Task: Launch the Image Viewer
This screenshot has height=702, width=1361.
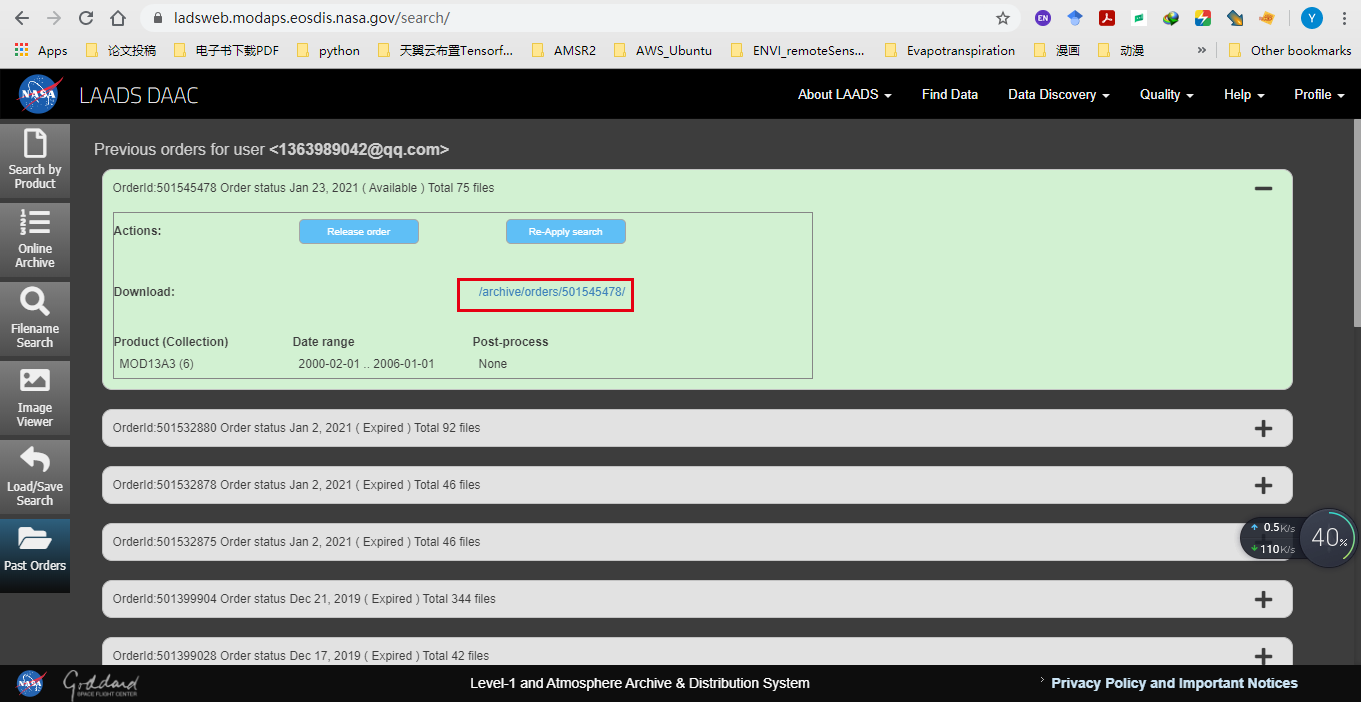Action: point(35,398)
